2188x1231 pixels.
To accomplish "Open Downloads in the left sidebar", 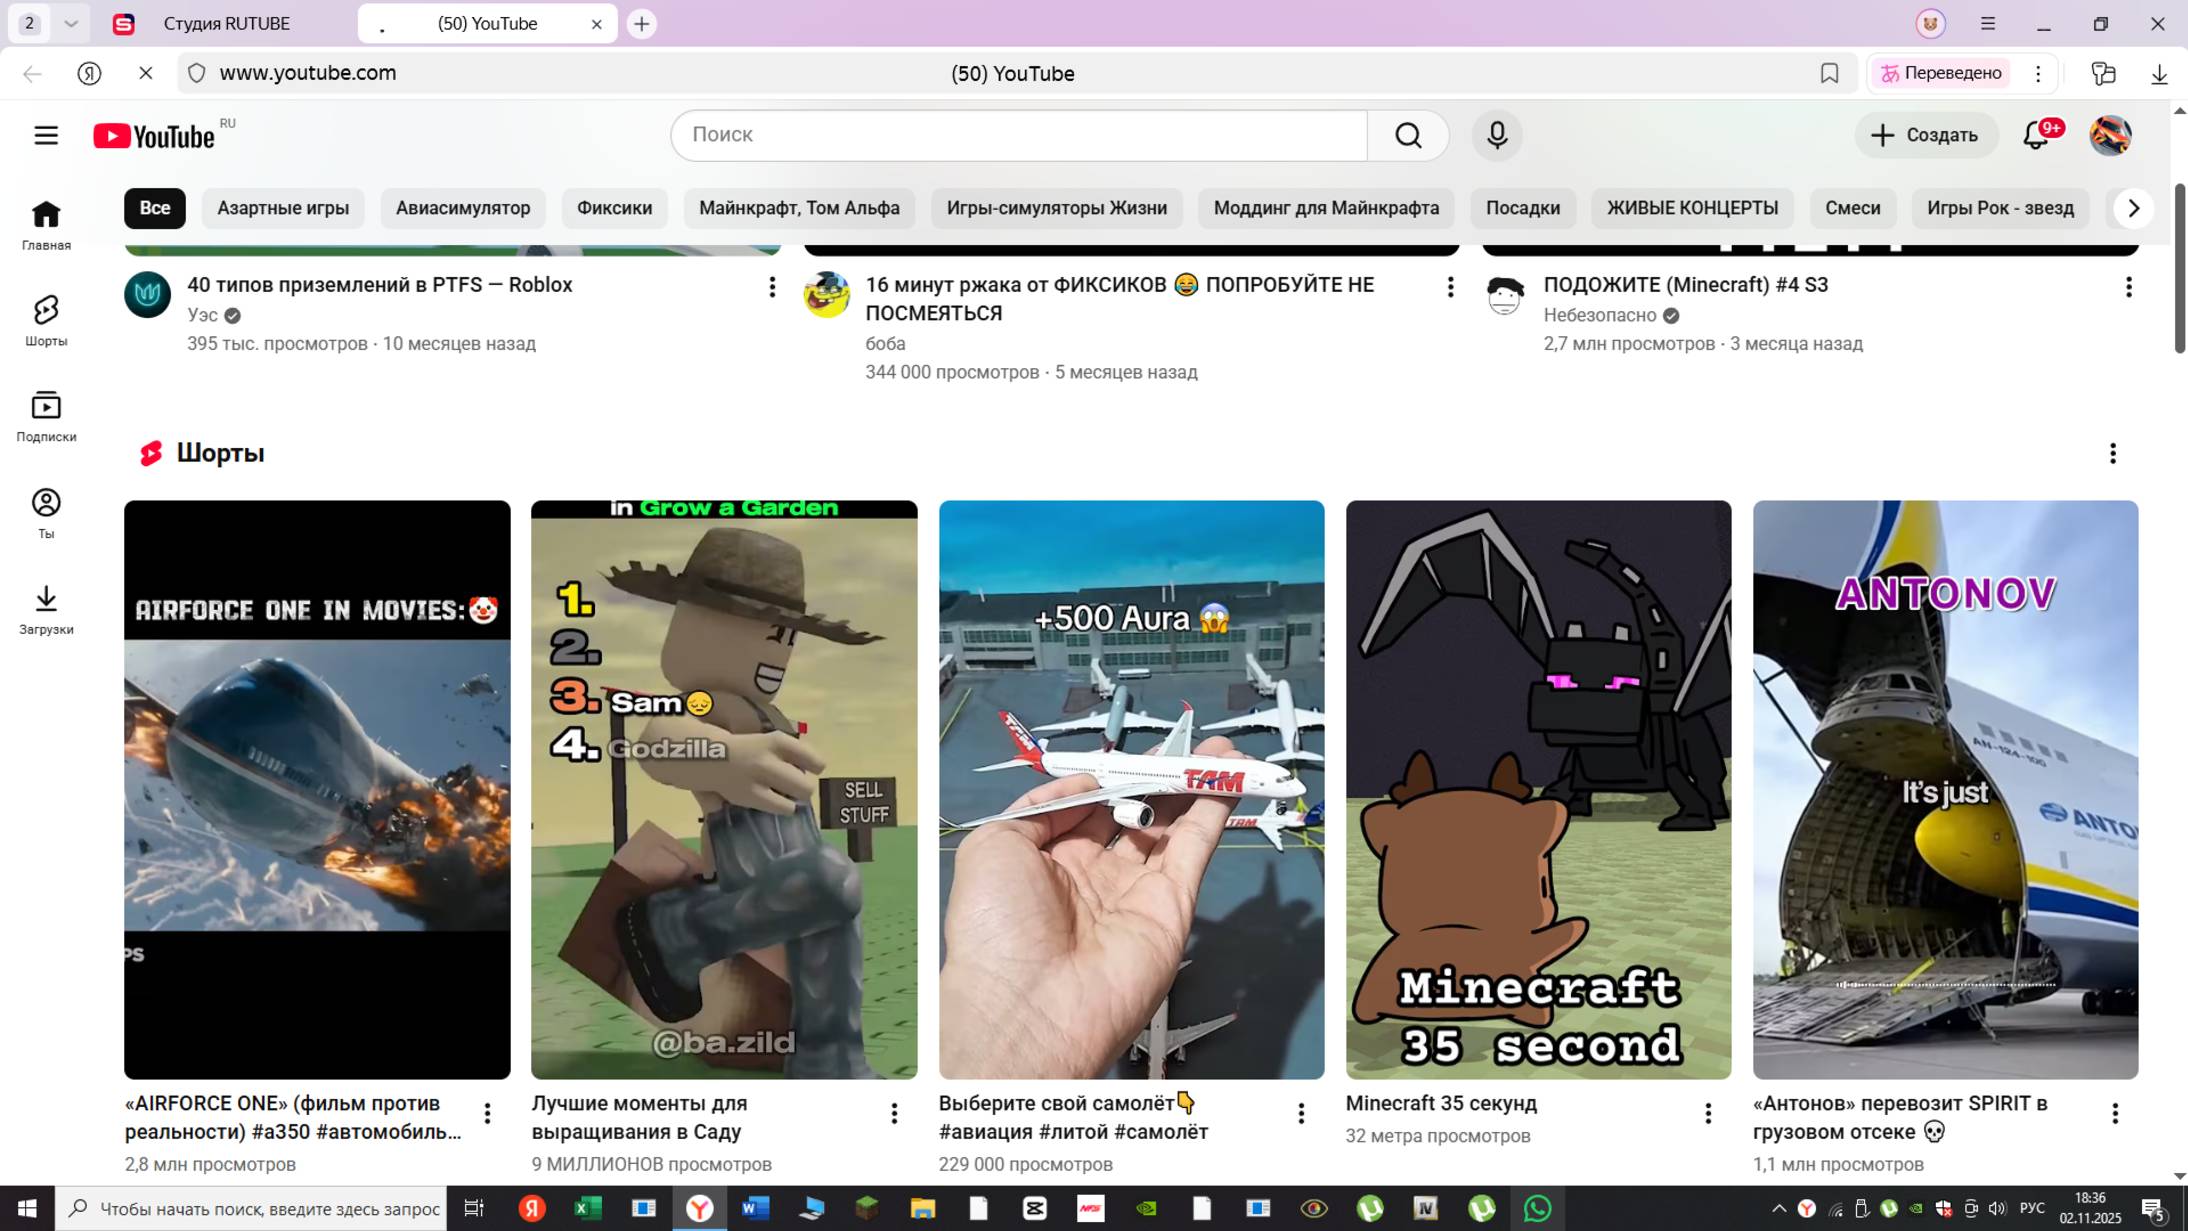I will [x=46, y=609].
